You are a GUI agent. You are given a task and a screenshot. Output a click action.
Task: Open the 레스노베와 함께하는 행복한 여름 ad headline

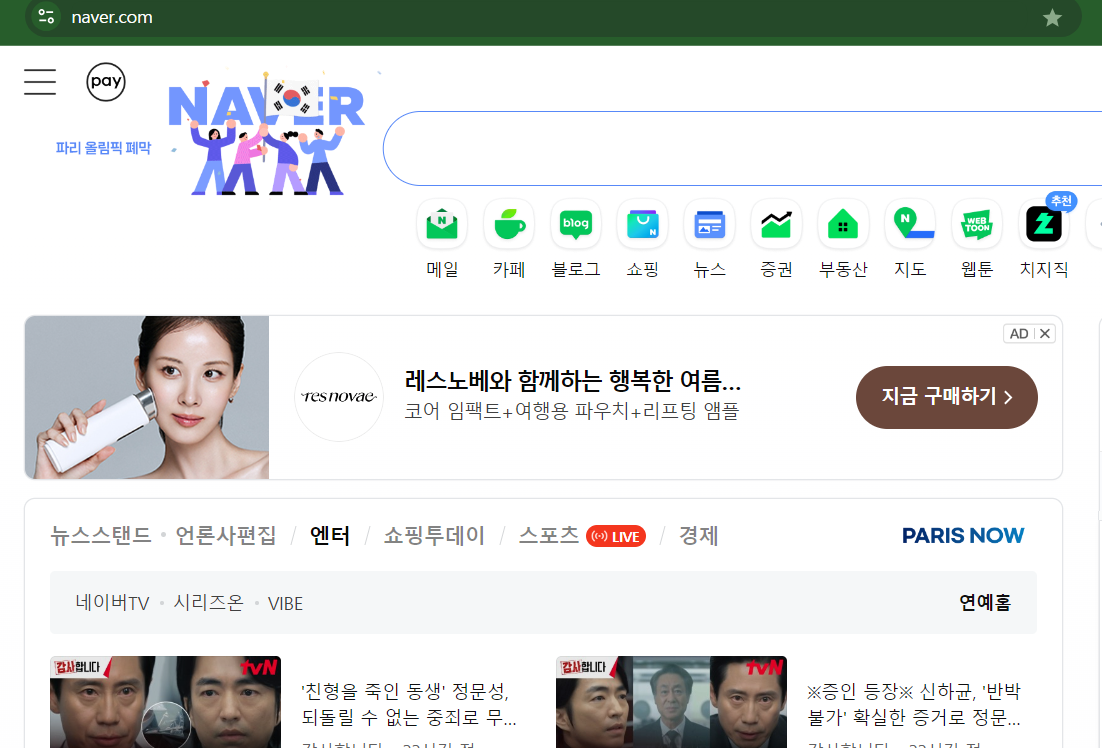point(573,381)
